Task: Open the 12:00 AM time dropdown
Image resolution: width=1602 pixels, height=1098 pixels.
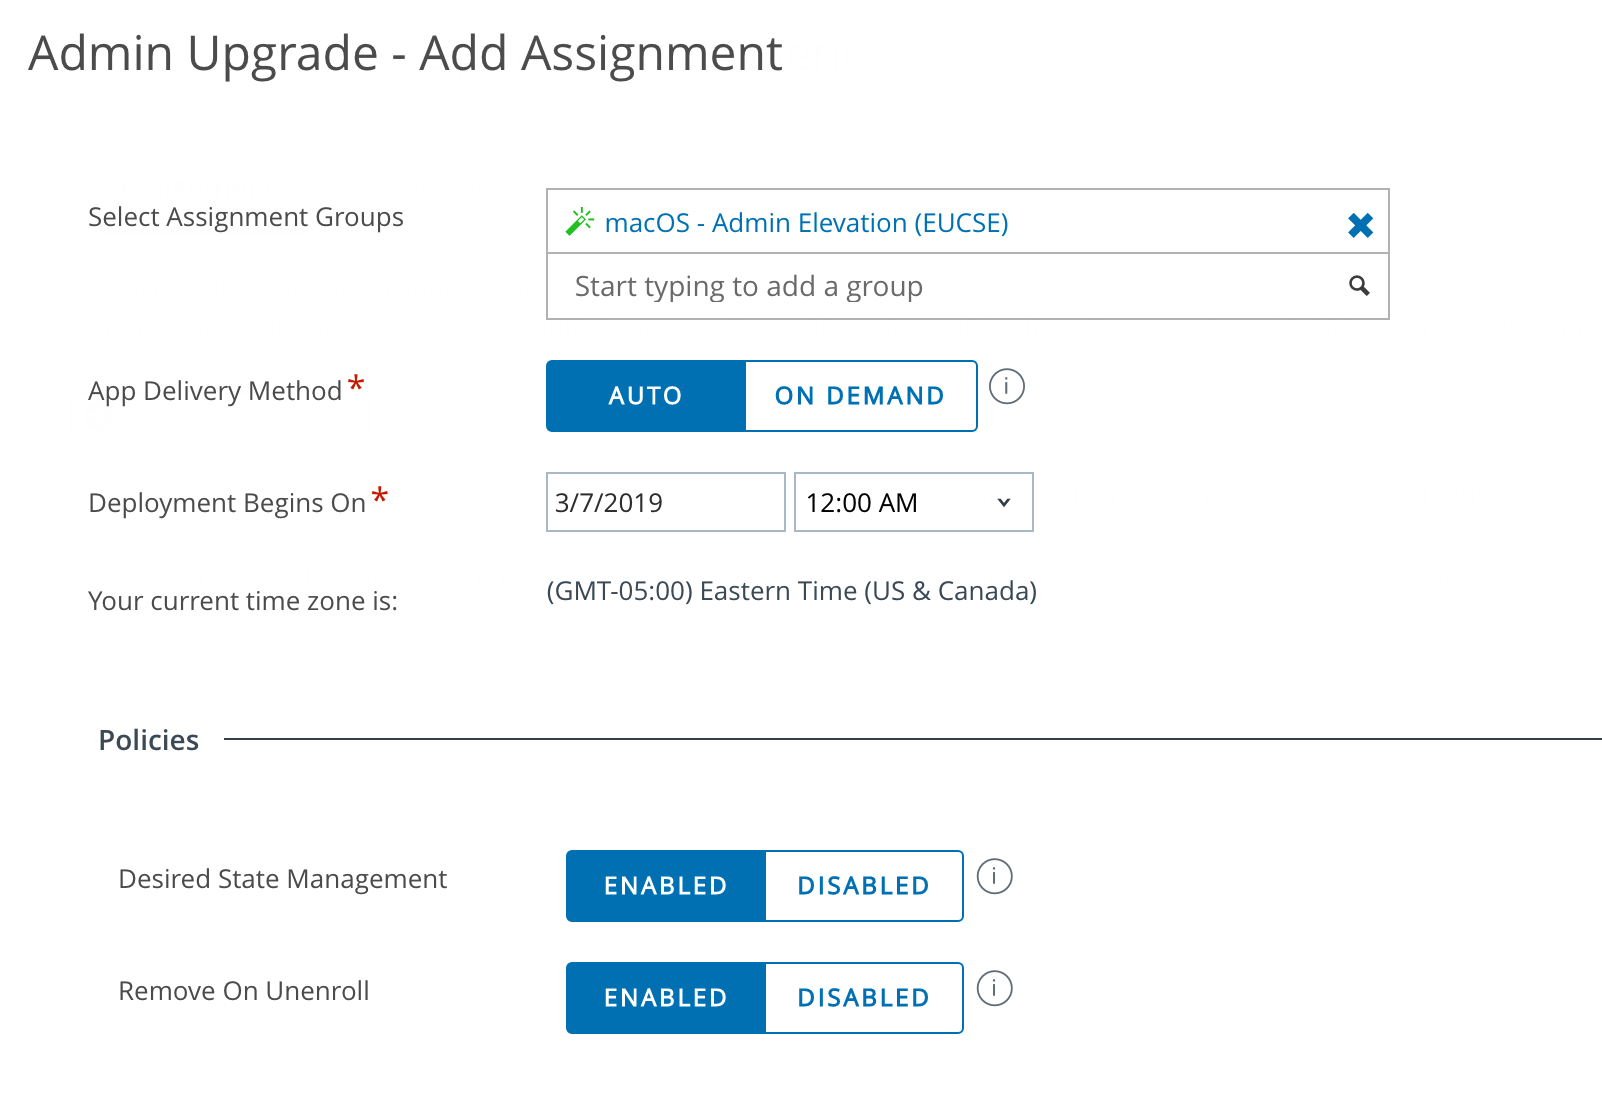Action: (913, 502)
